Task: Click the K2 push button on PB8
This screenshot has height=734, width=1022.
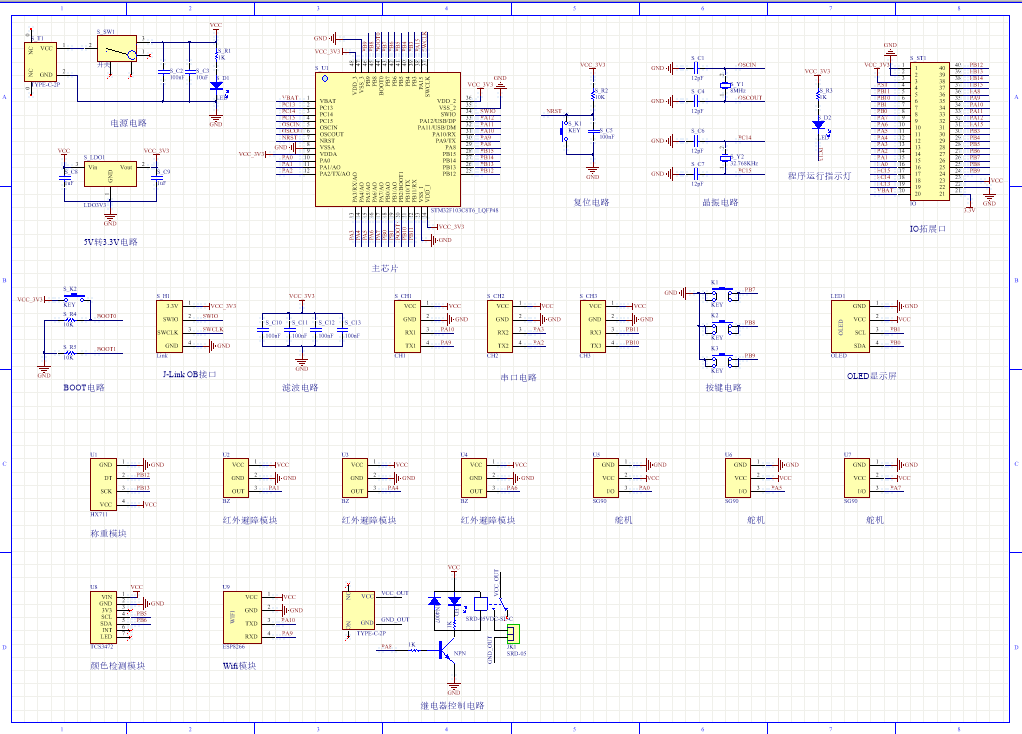Action: click(723, 329)
